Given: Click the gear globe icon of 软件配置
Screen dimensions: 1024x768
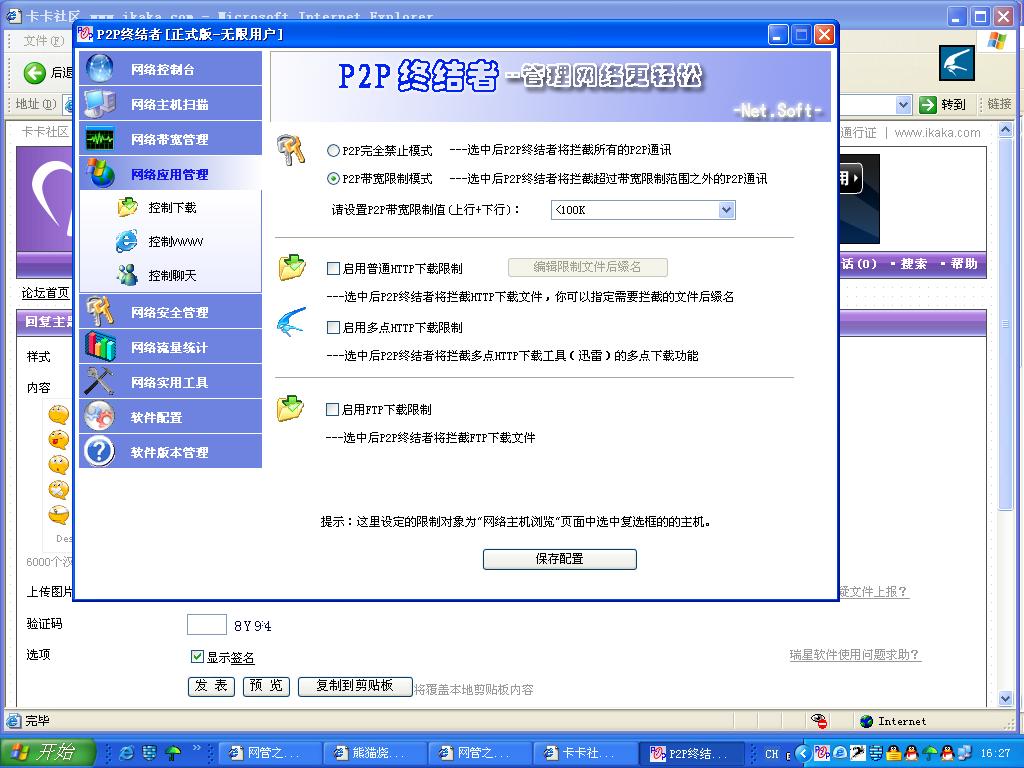Looking at the screenshot, I should point(99,417).
